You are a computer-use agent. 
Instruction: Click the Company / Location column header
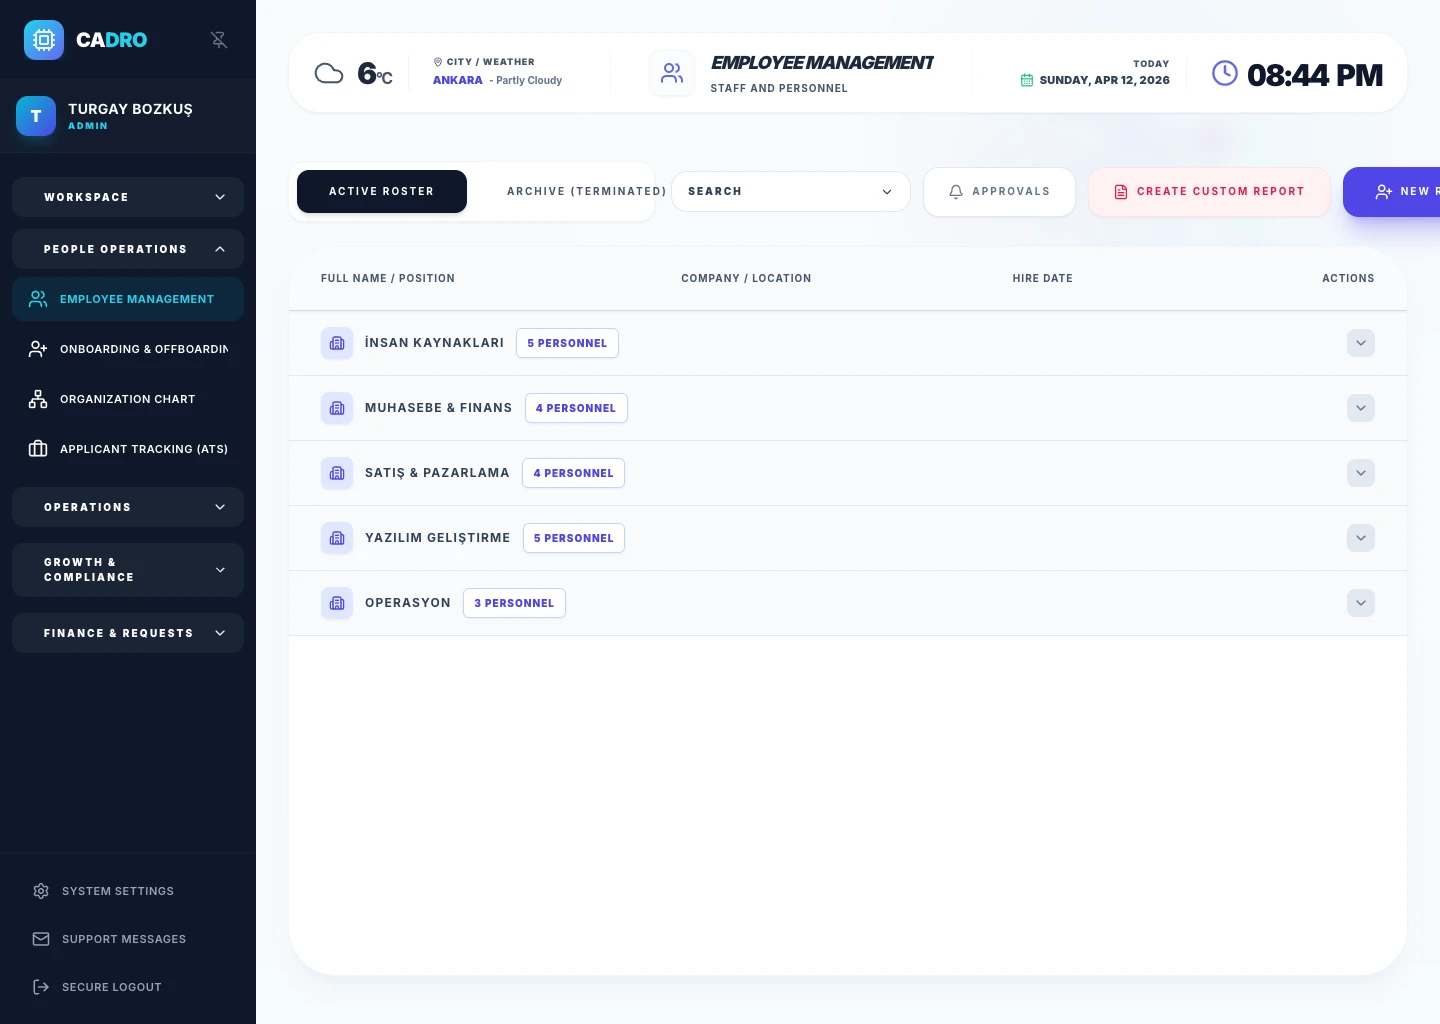[x=746, y=278]
